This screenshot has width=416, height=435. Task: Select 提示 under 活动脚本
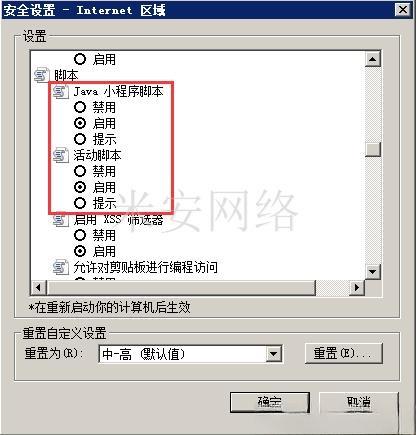(80, 203)
